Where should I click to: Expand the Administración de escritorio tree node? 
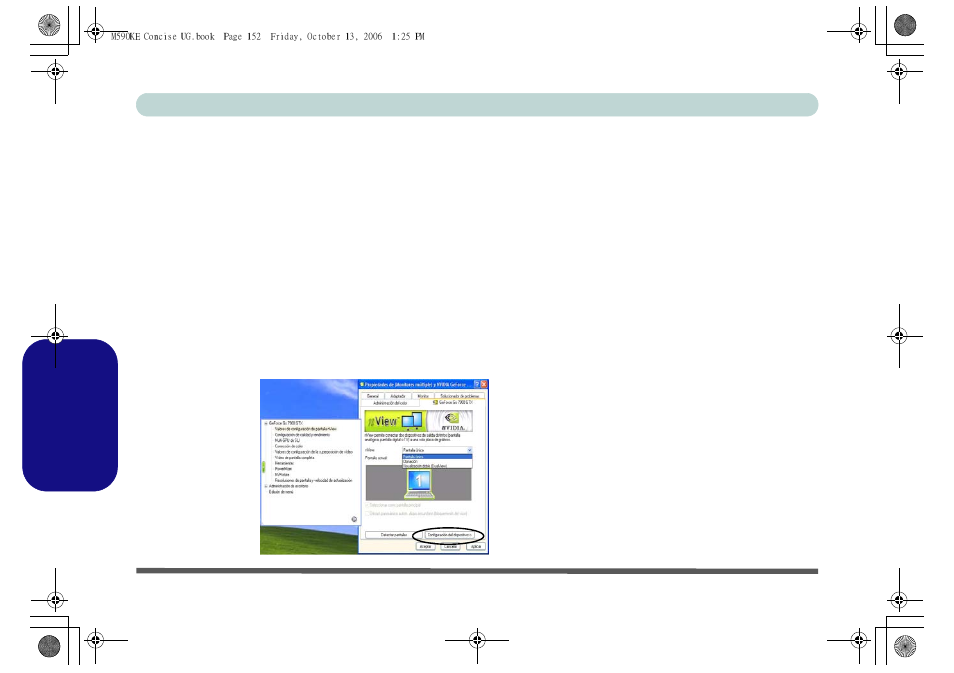pos(265,486)
